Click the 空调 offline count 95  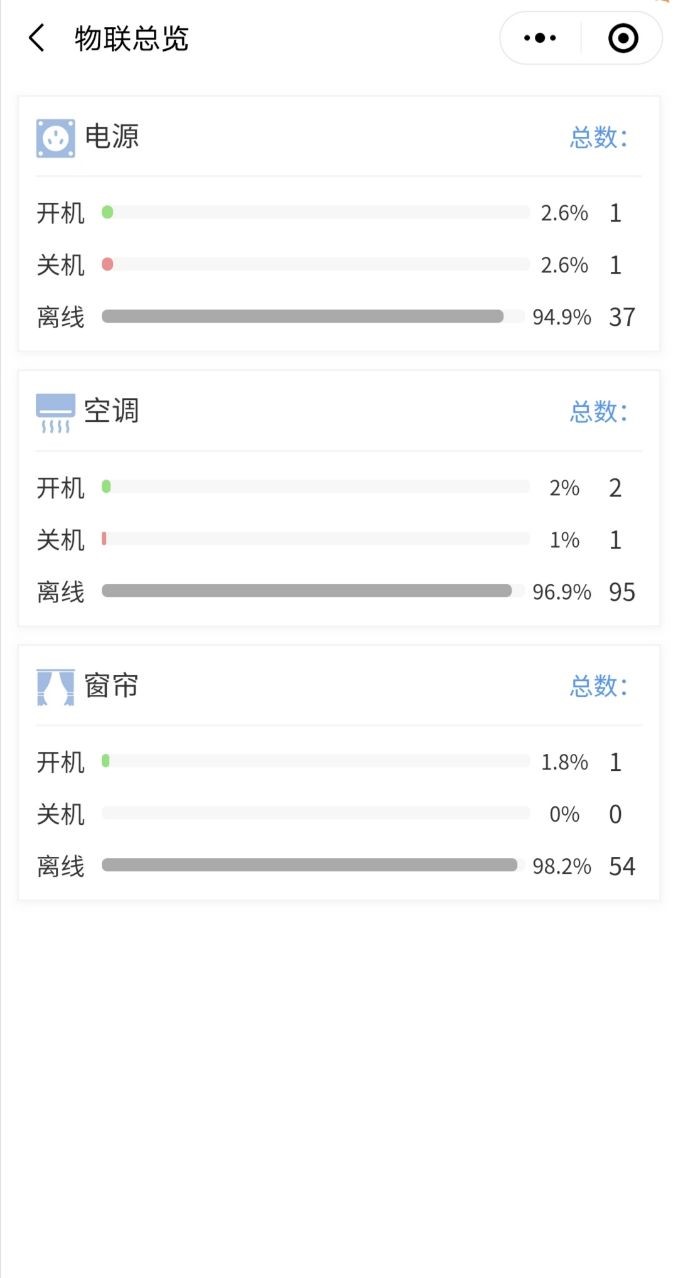(622, 592)
